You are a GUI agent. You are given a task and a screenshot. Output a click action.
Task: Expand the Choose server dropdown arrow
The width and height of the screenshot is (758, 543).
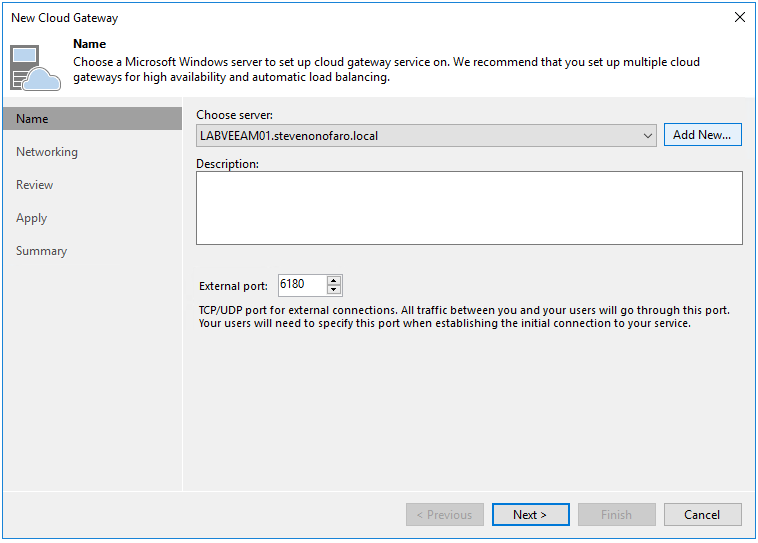[648, 135]
